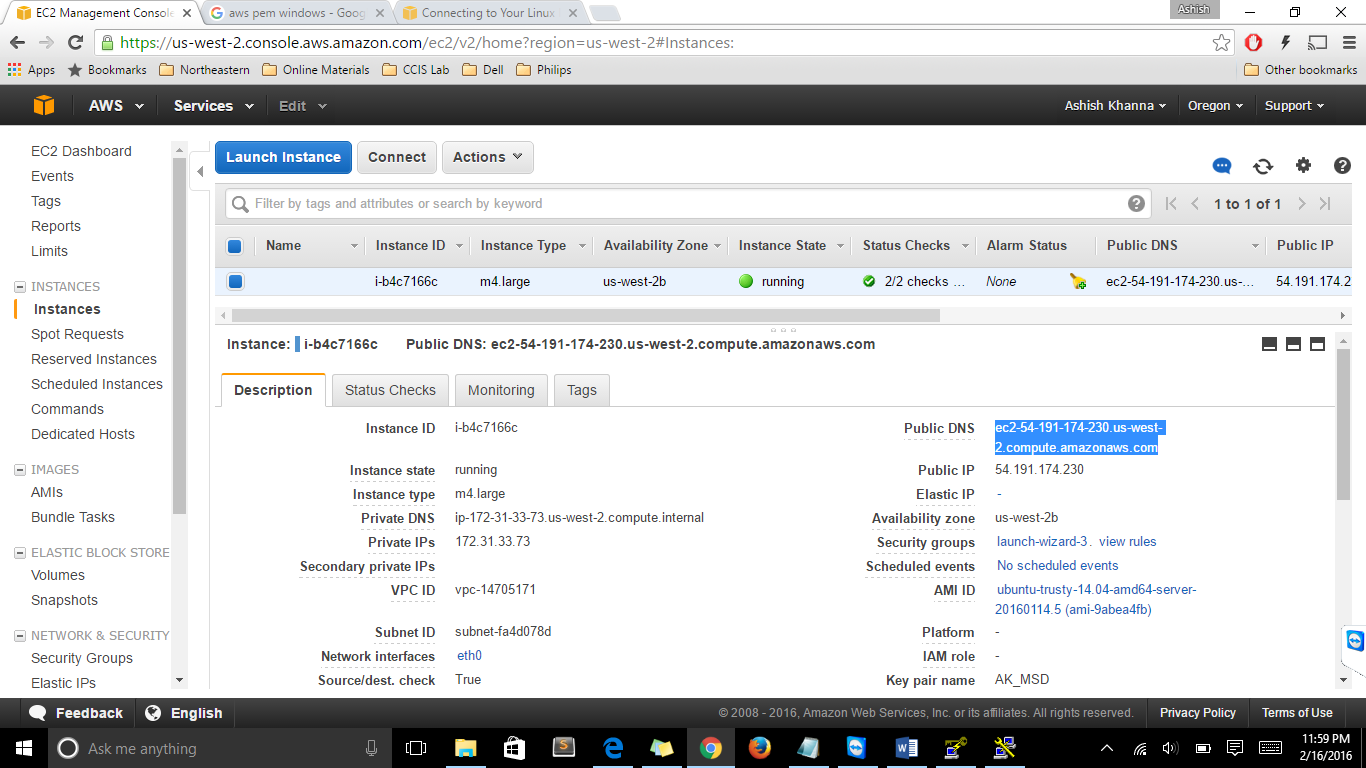Uncheck the i-b4c7166c instance row checkbox
Screen dimensions: 1366x768
235,282
